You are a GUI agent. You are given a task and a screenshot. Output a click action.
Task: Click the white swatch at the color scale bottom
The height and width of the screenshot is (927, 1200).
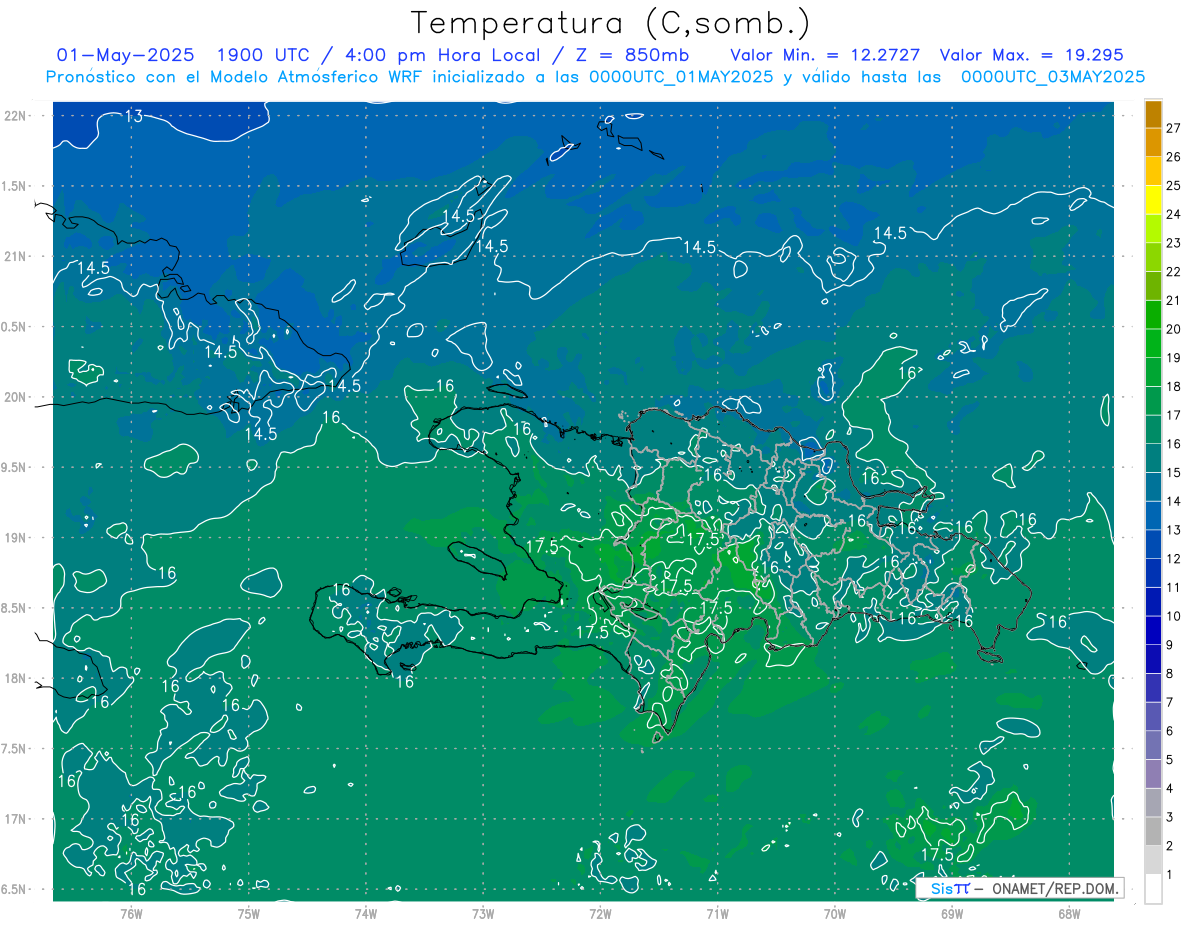pos(1153,889)
